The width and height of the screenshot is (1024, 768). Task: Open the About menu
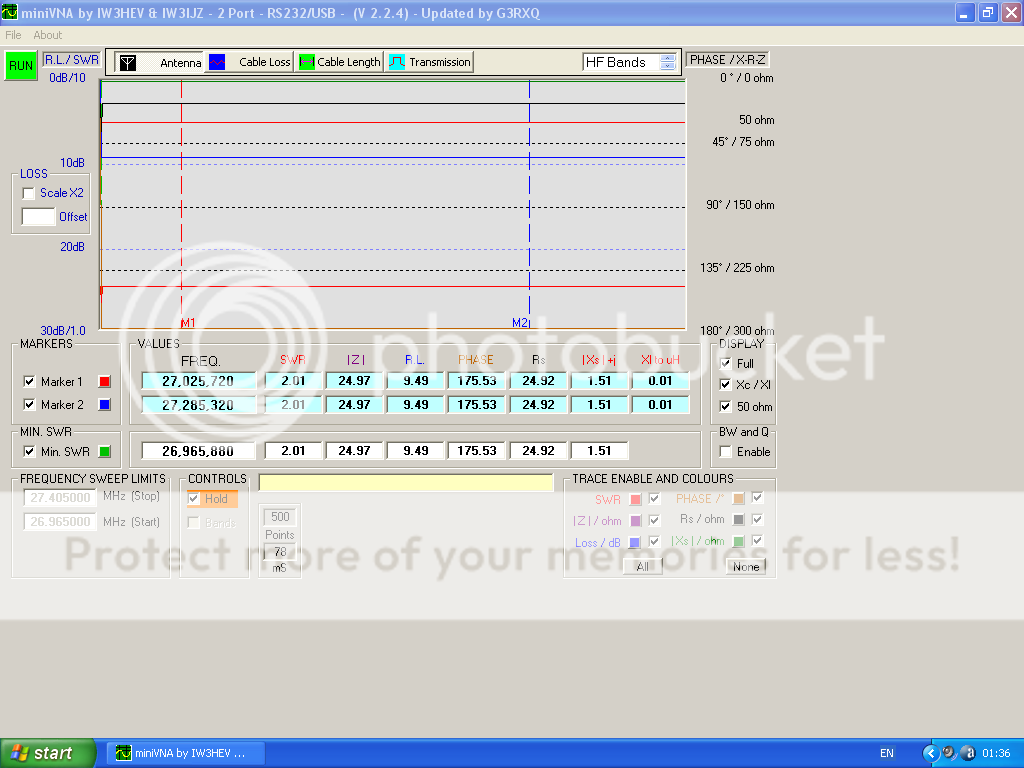48,35
